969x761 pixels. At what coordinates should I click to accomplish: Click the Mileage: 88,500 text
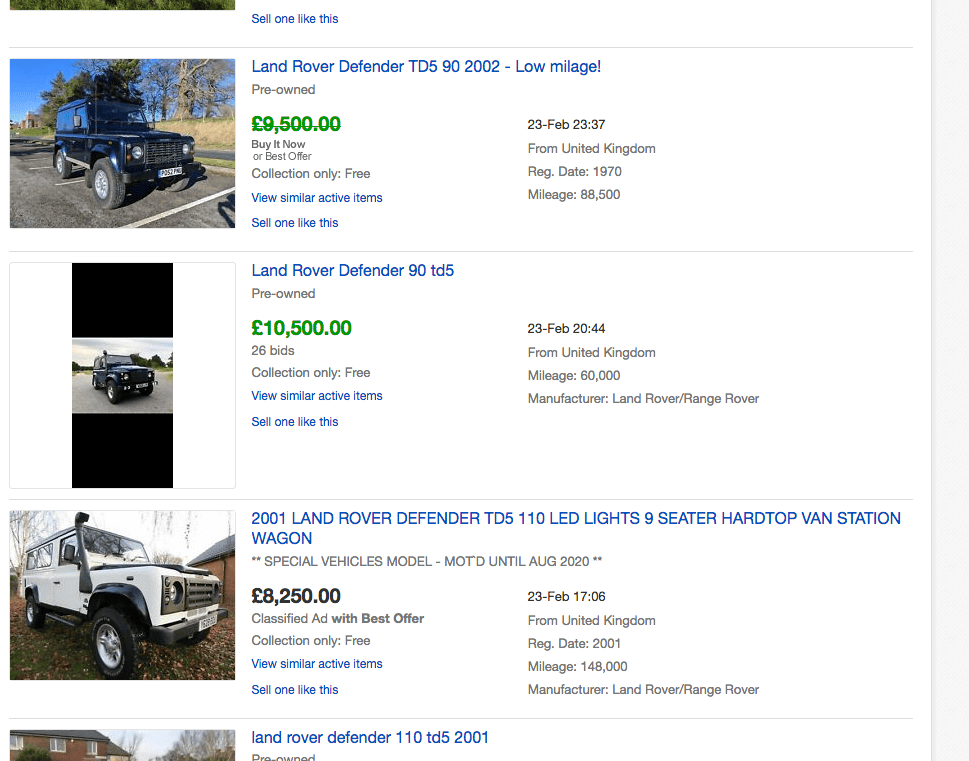(573, 195)
